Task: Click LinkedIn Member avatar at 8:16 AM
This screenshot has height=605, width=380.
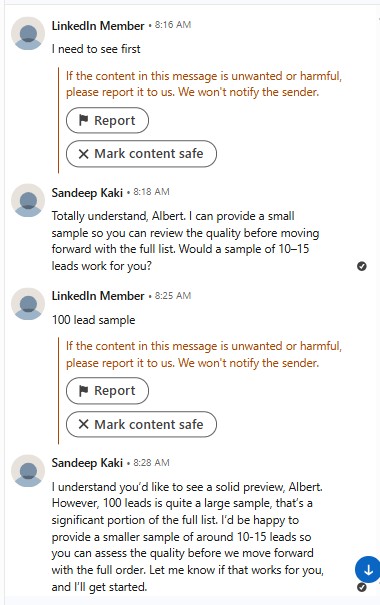Action: pyautogui.click(x=28, y=34)
